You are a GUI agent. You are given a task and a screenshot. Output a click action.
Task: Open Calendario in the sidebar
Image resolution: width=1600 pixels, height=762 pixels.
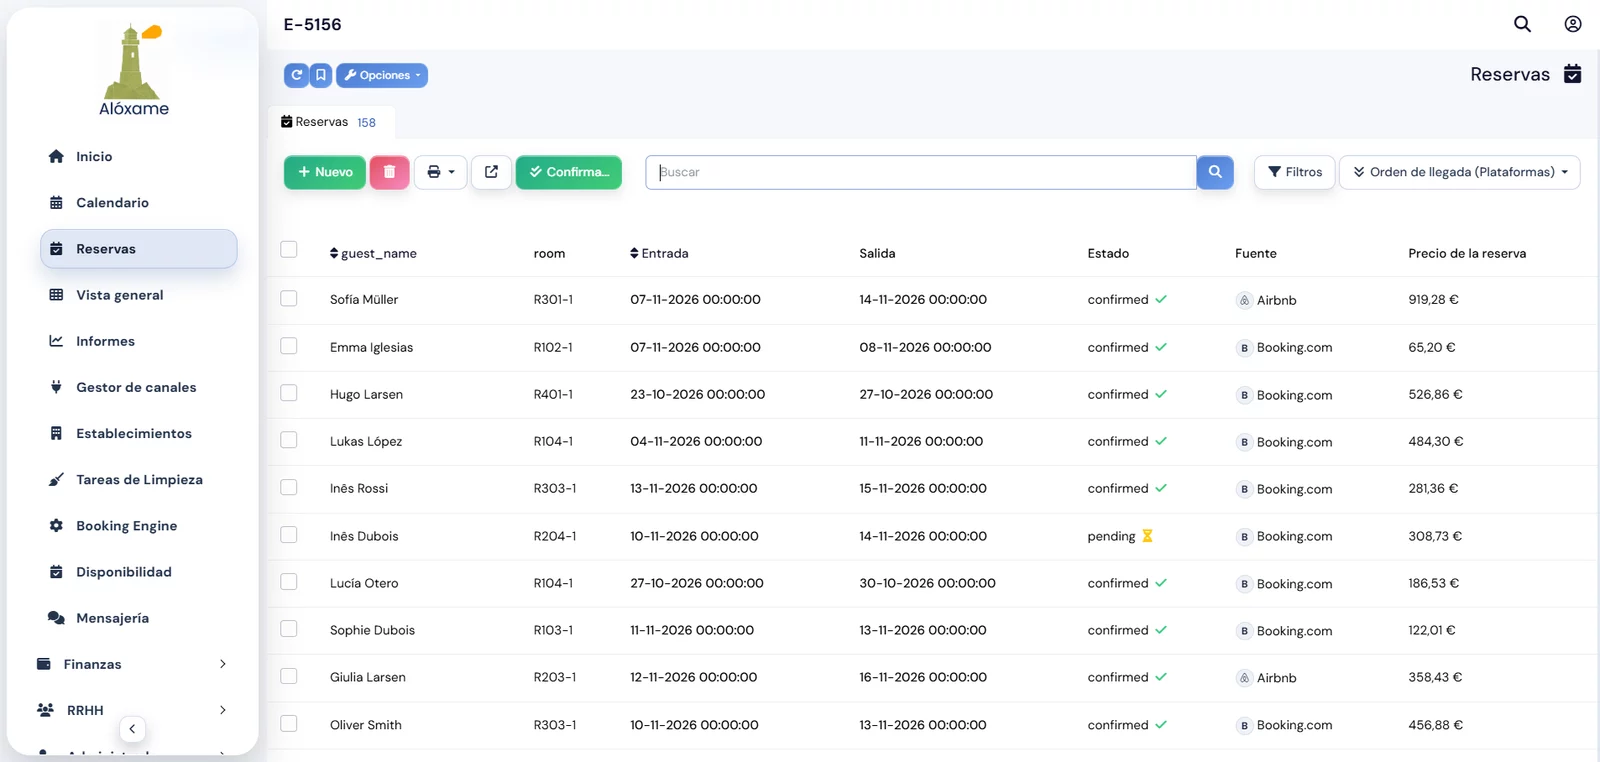click(112, 203)
